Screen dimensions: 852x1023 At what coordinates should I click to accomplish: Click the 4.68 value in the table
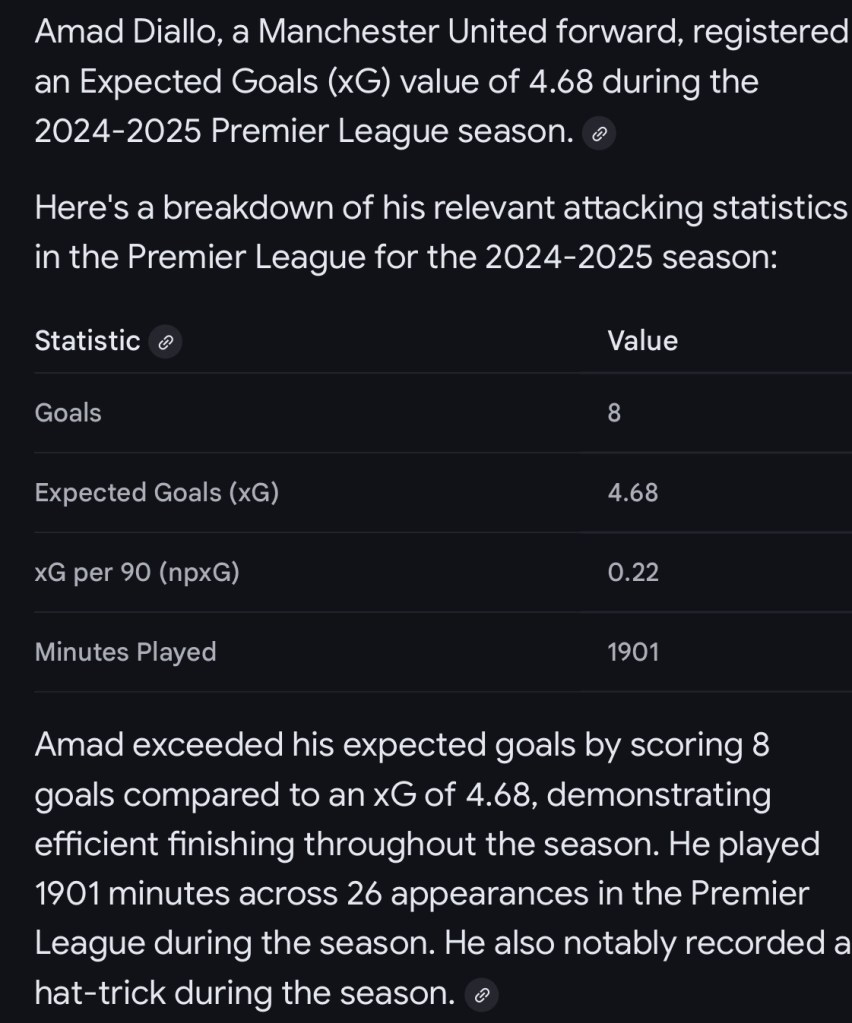coord(632,492)
